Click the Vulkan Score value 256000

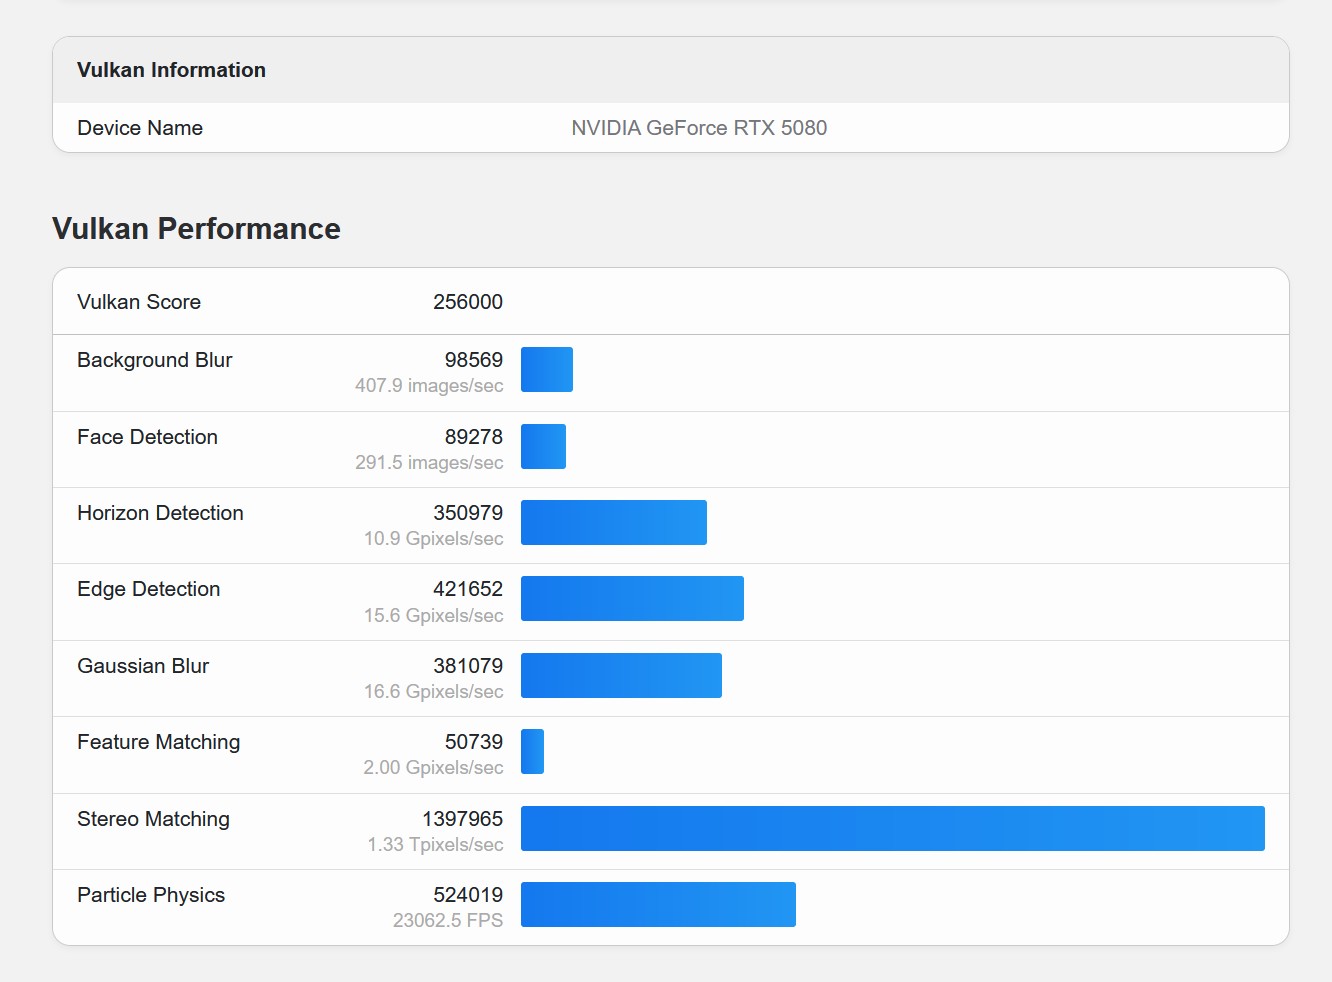(x=467, y=302)
